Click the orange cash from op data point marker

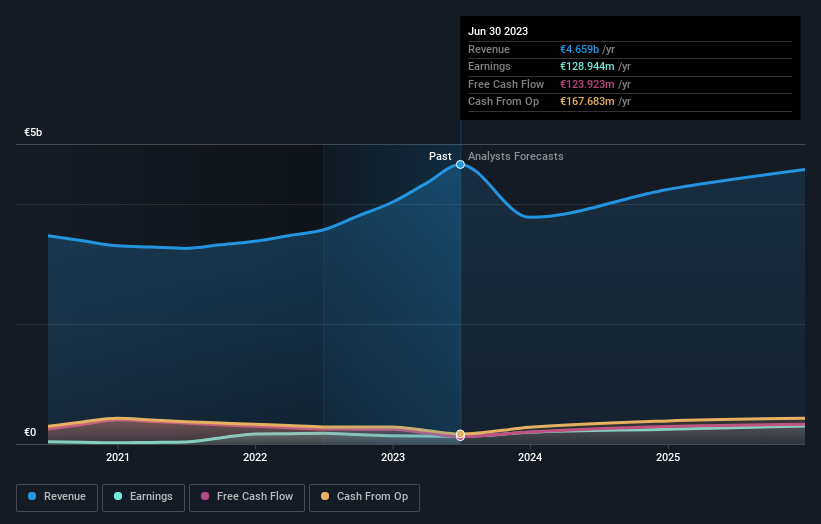tap(460, 433)
